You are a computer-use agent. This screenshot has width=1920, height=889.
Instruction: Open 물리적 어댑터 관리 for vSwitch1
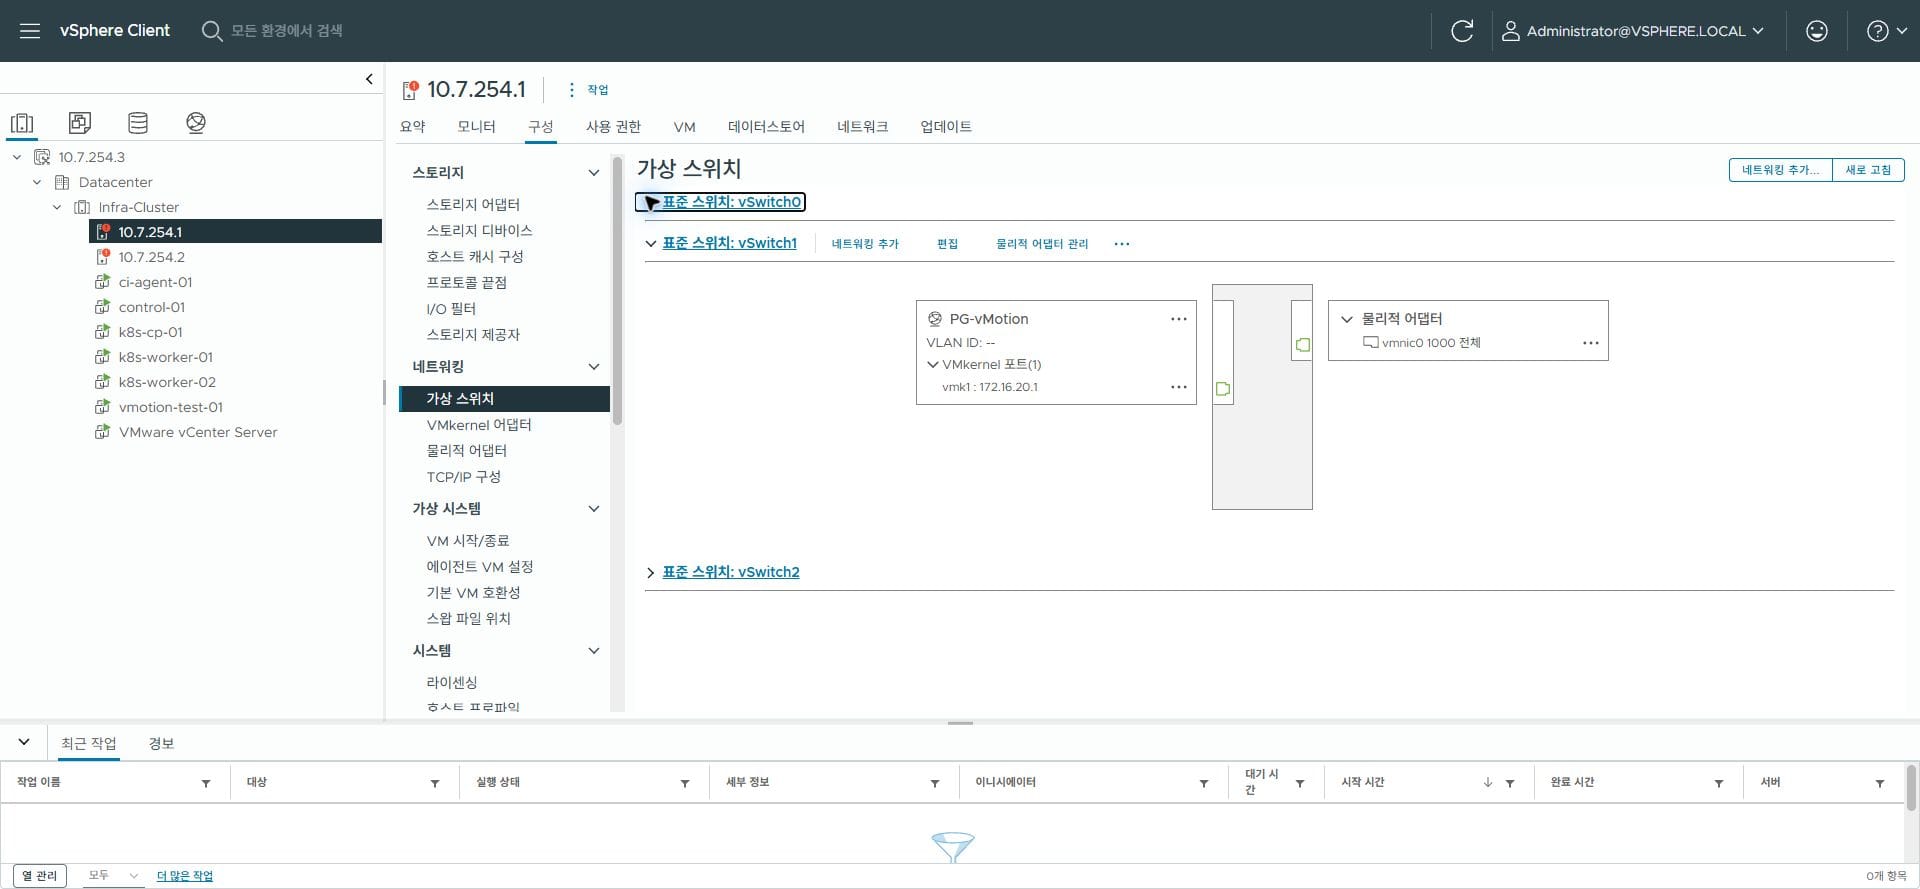click(1042, 244)
